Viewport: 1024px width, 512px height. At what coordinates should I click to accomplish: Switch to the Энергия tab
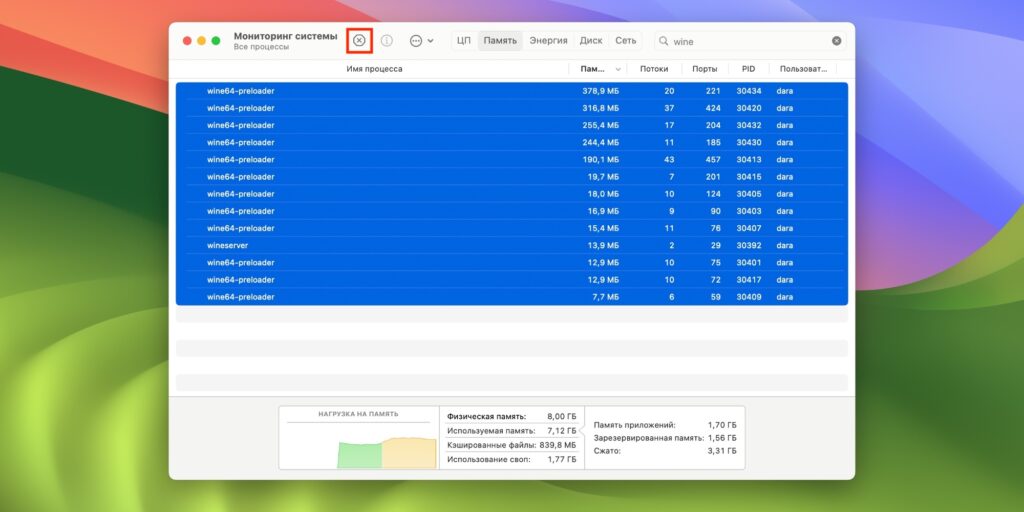point(549,40)
